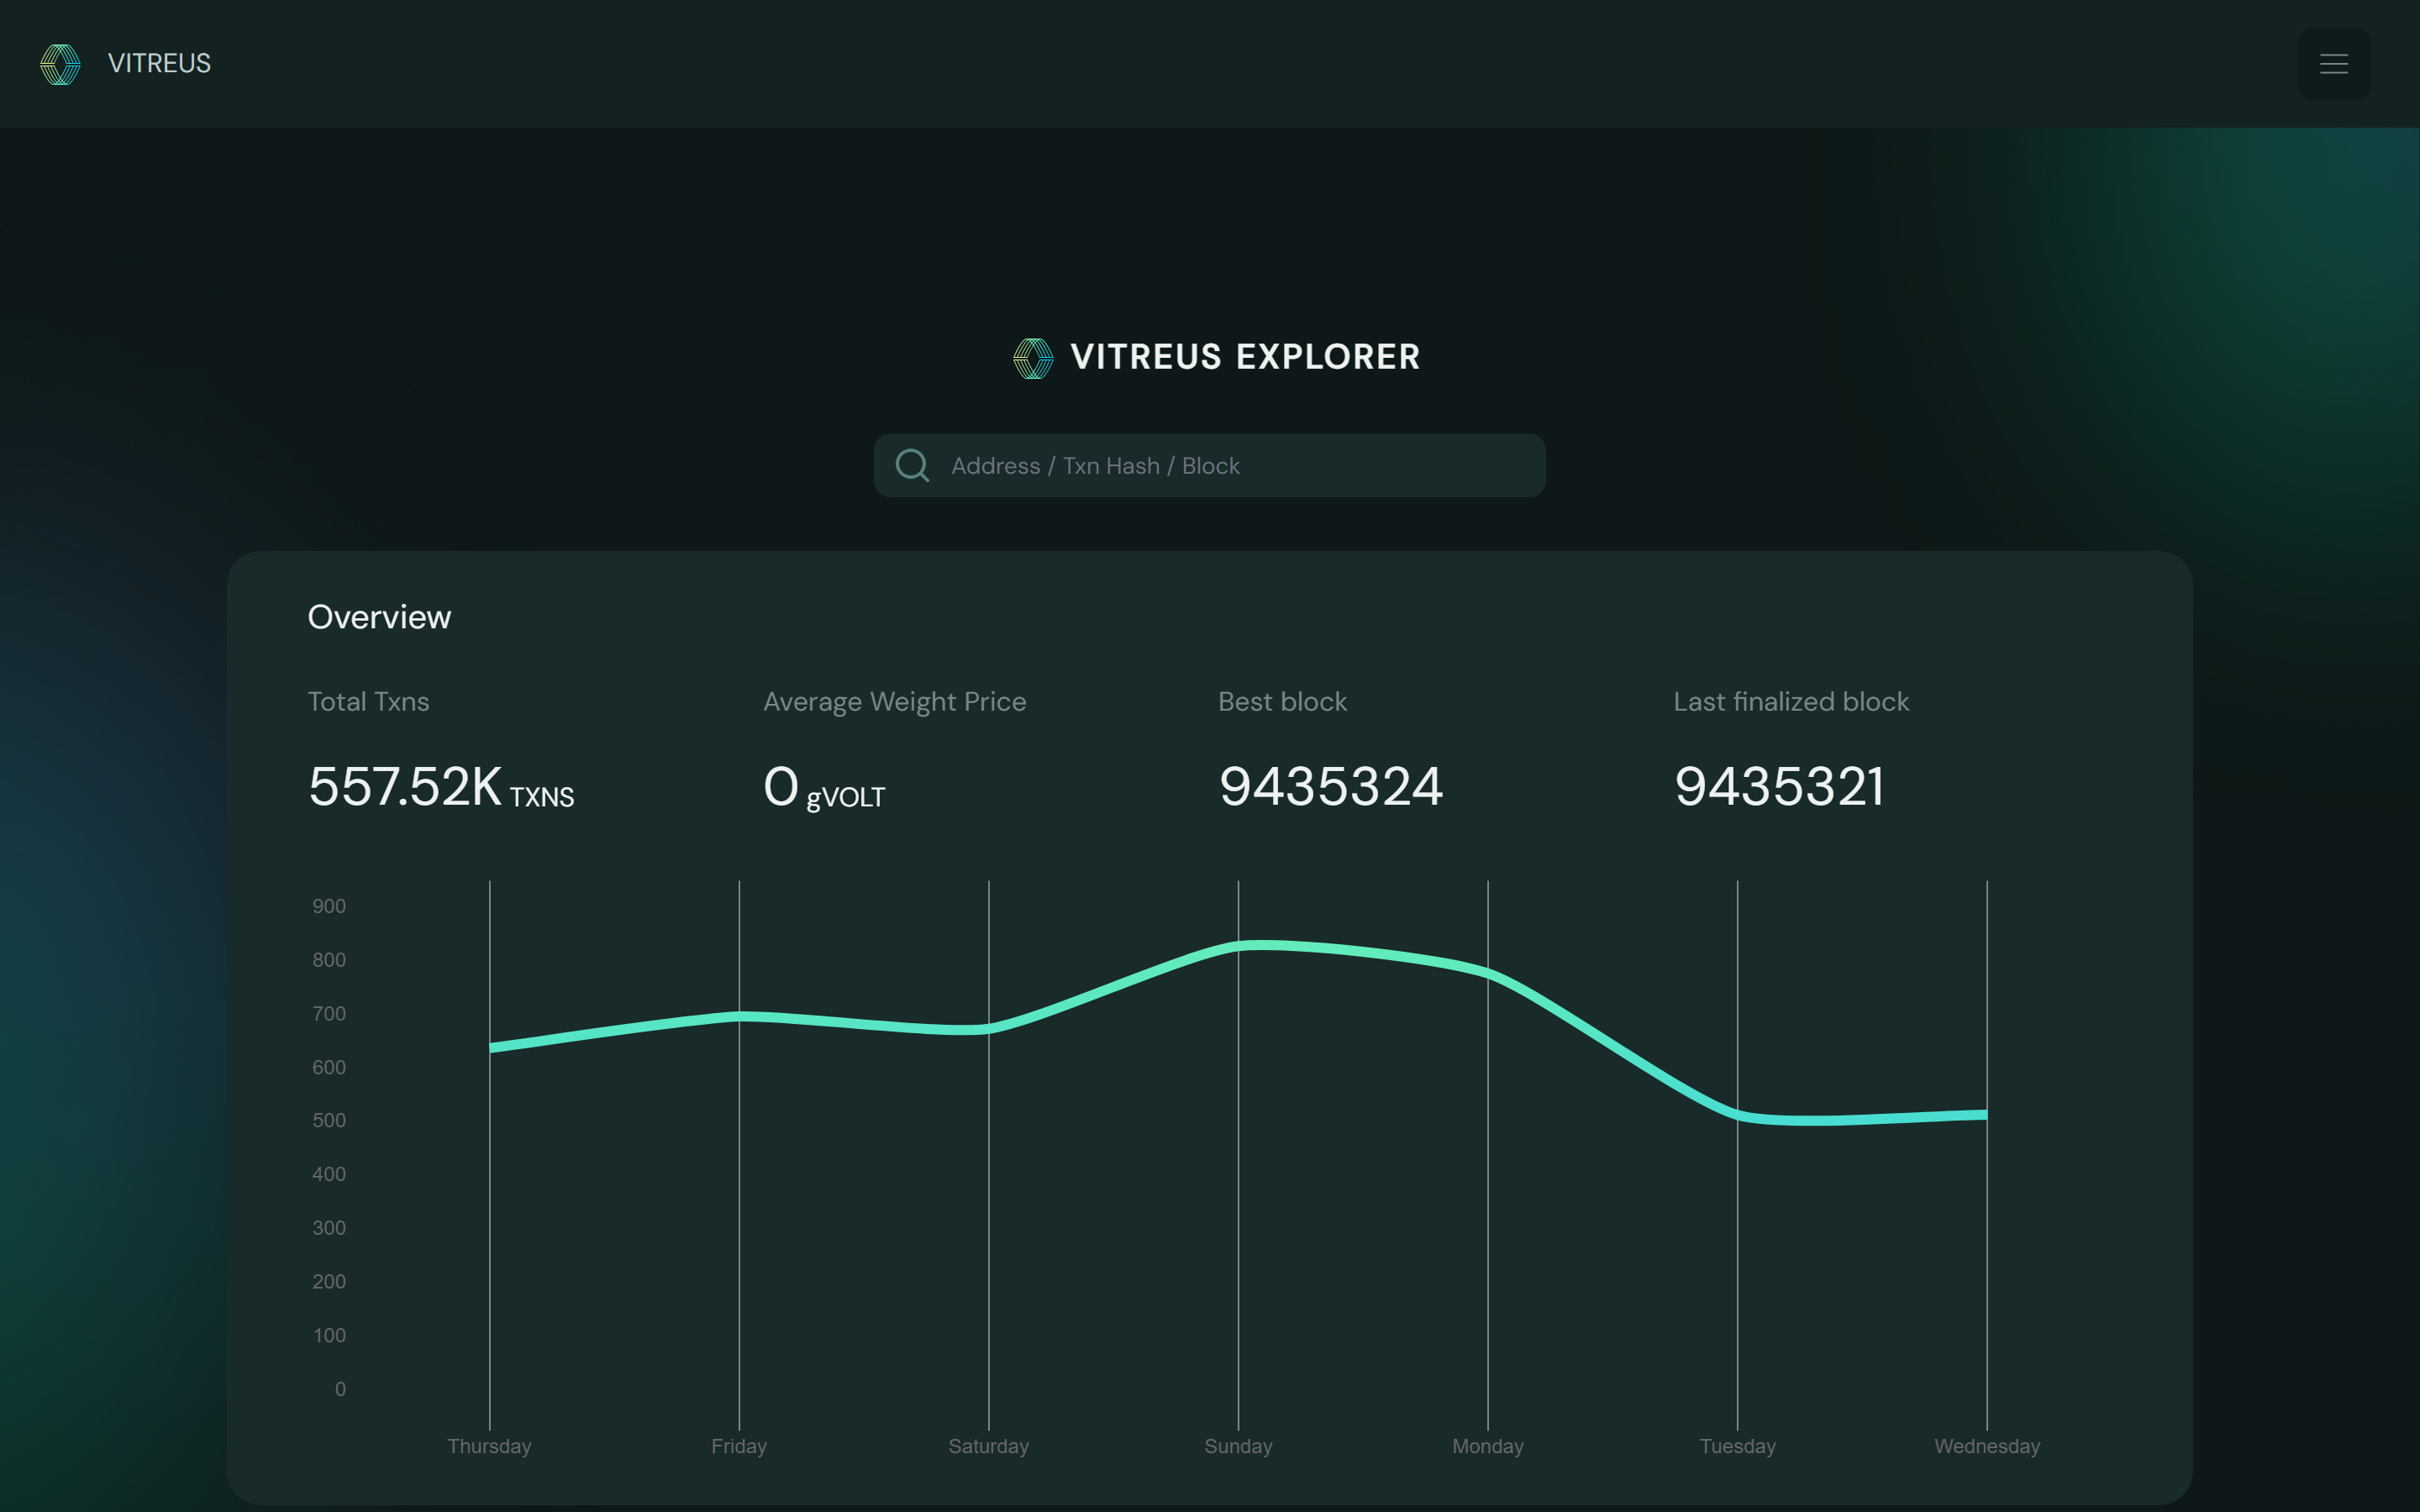The image size is (2420, 1512).
Task: Click the Wednesday label at the chart's right edge
Action: point(1988,1446)
